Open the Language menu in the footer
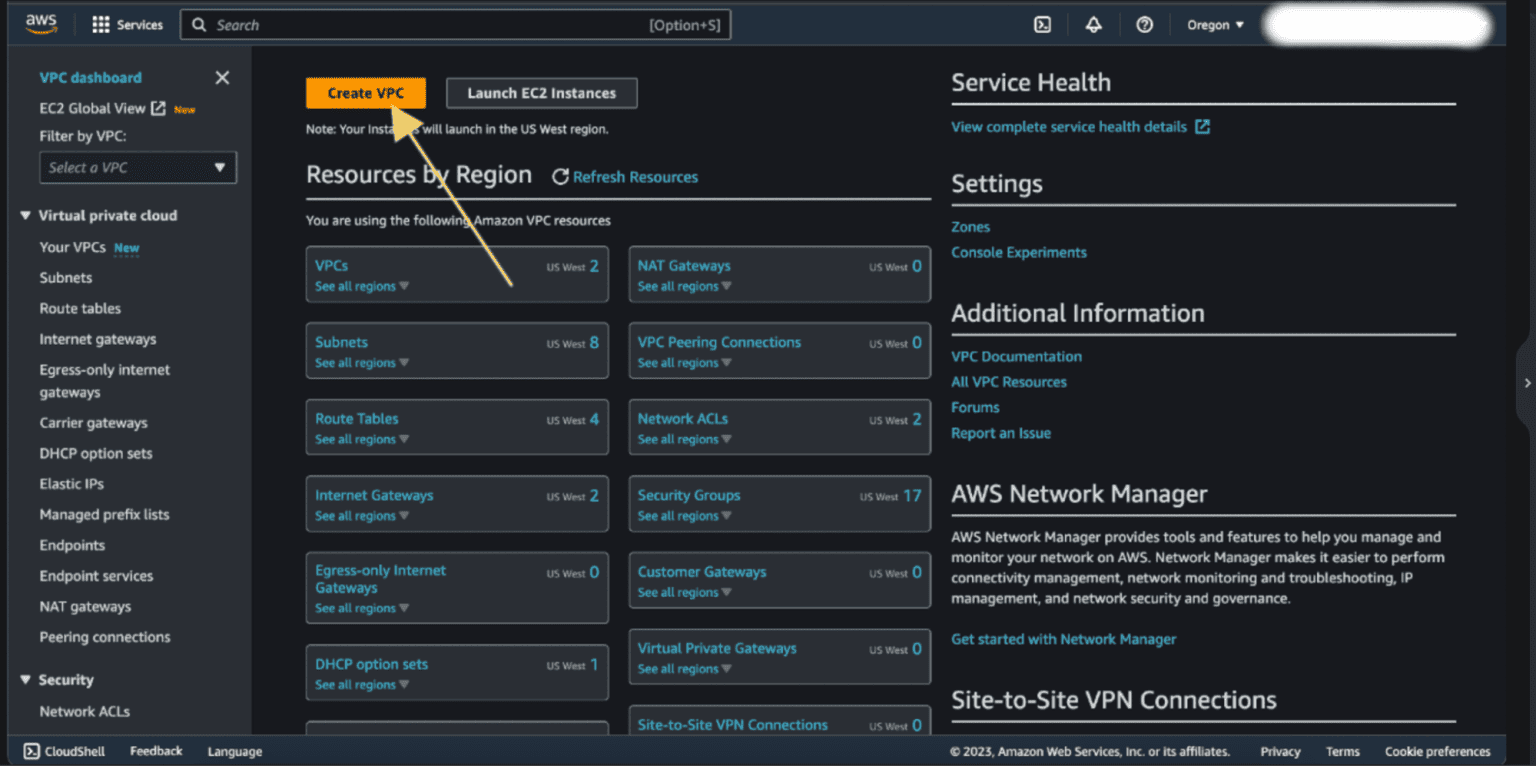This screenshot has width=1536, height=766. 234,751
